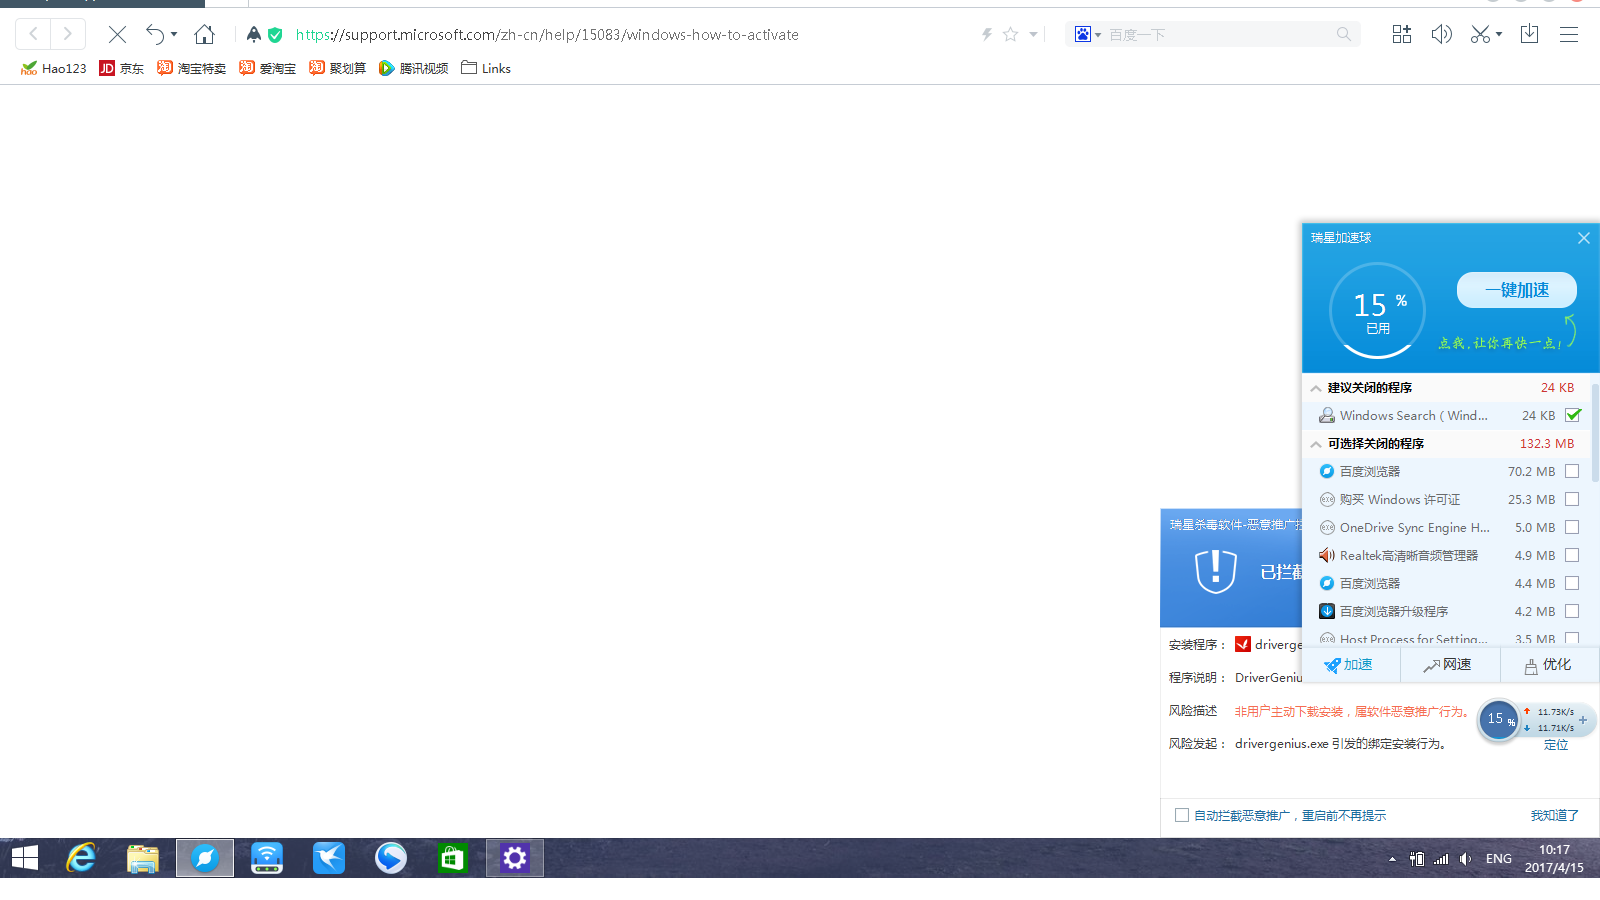Click the magnifier search icon
Screen dimensions: 1600x900
point(1343,34)
